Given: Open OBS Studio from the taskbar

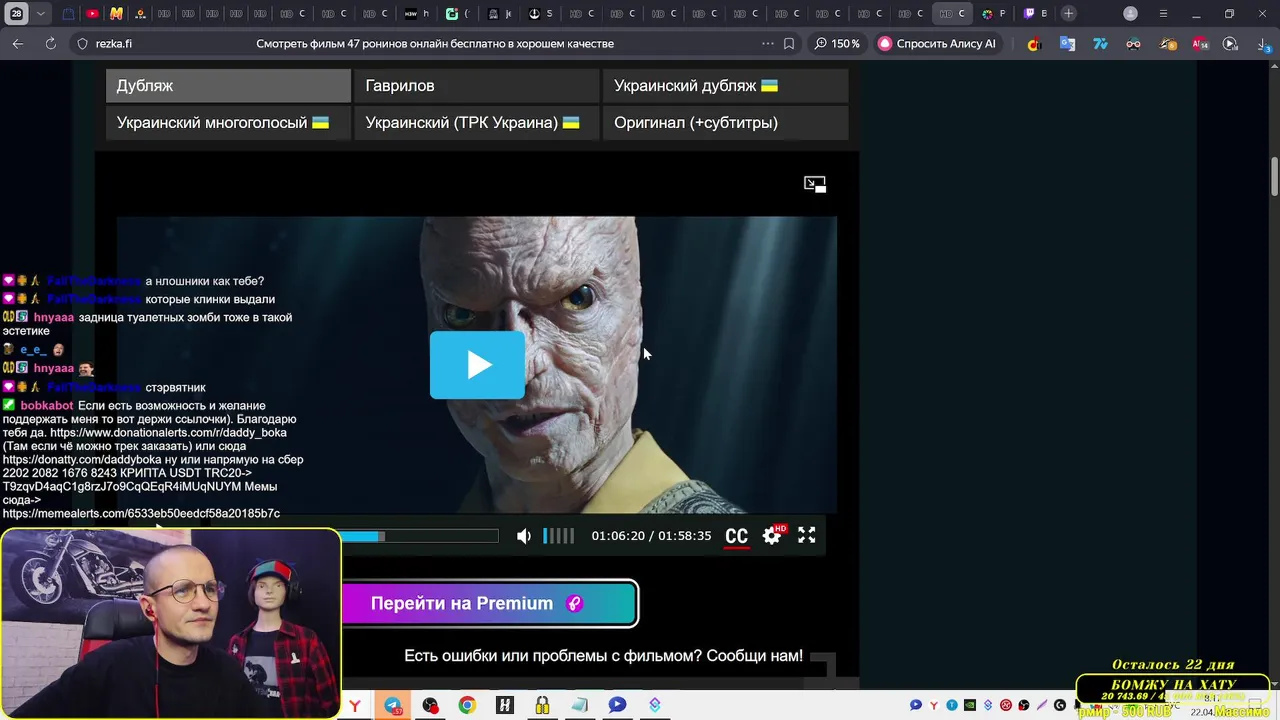Looking at the screenshot, I should 430,705.
